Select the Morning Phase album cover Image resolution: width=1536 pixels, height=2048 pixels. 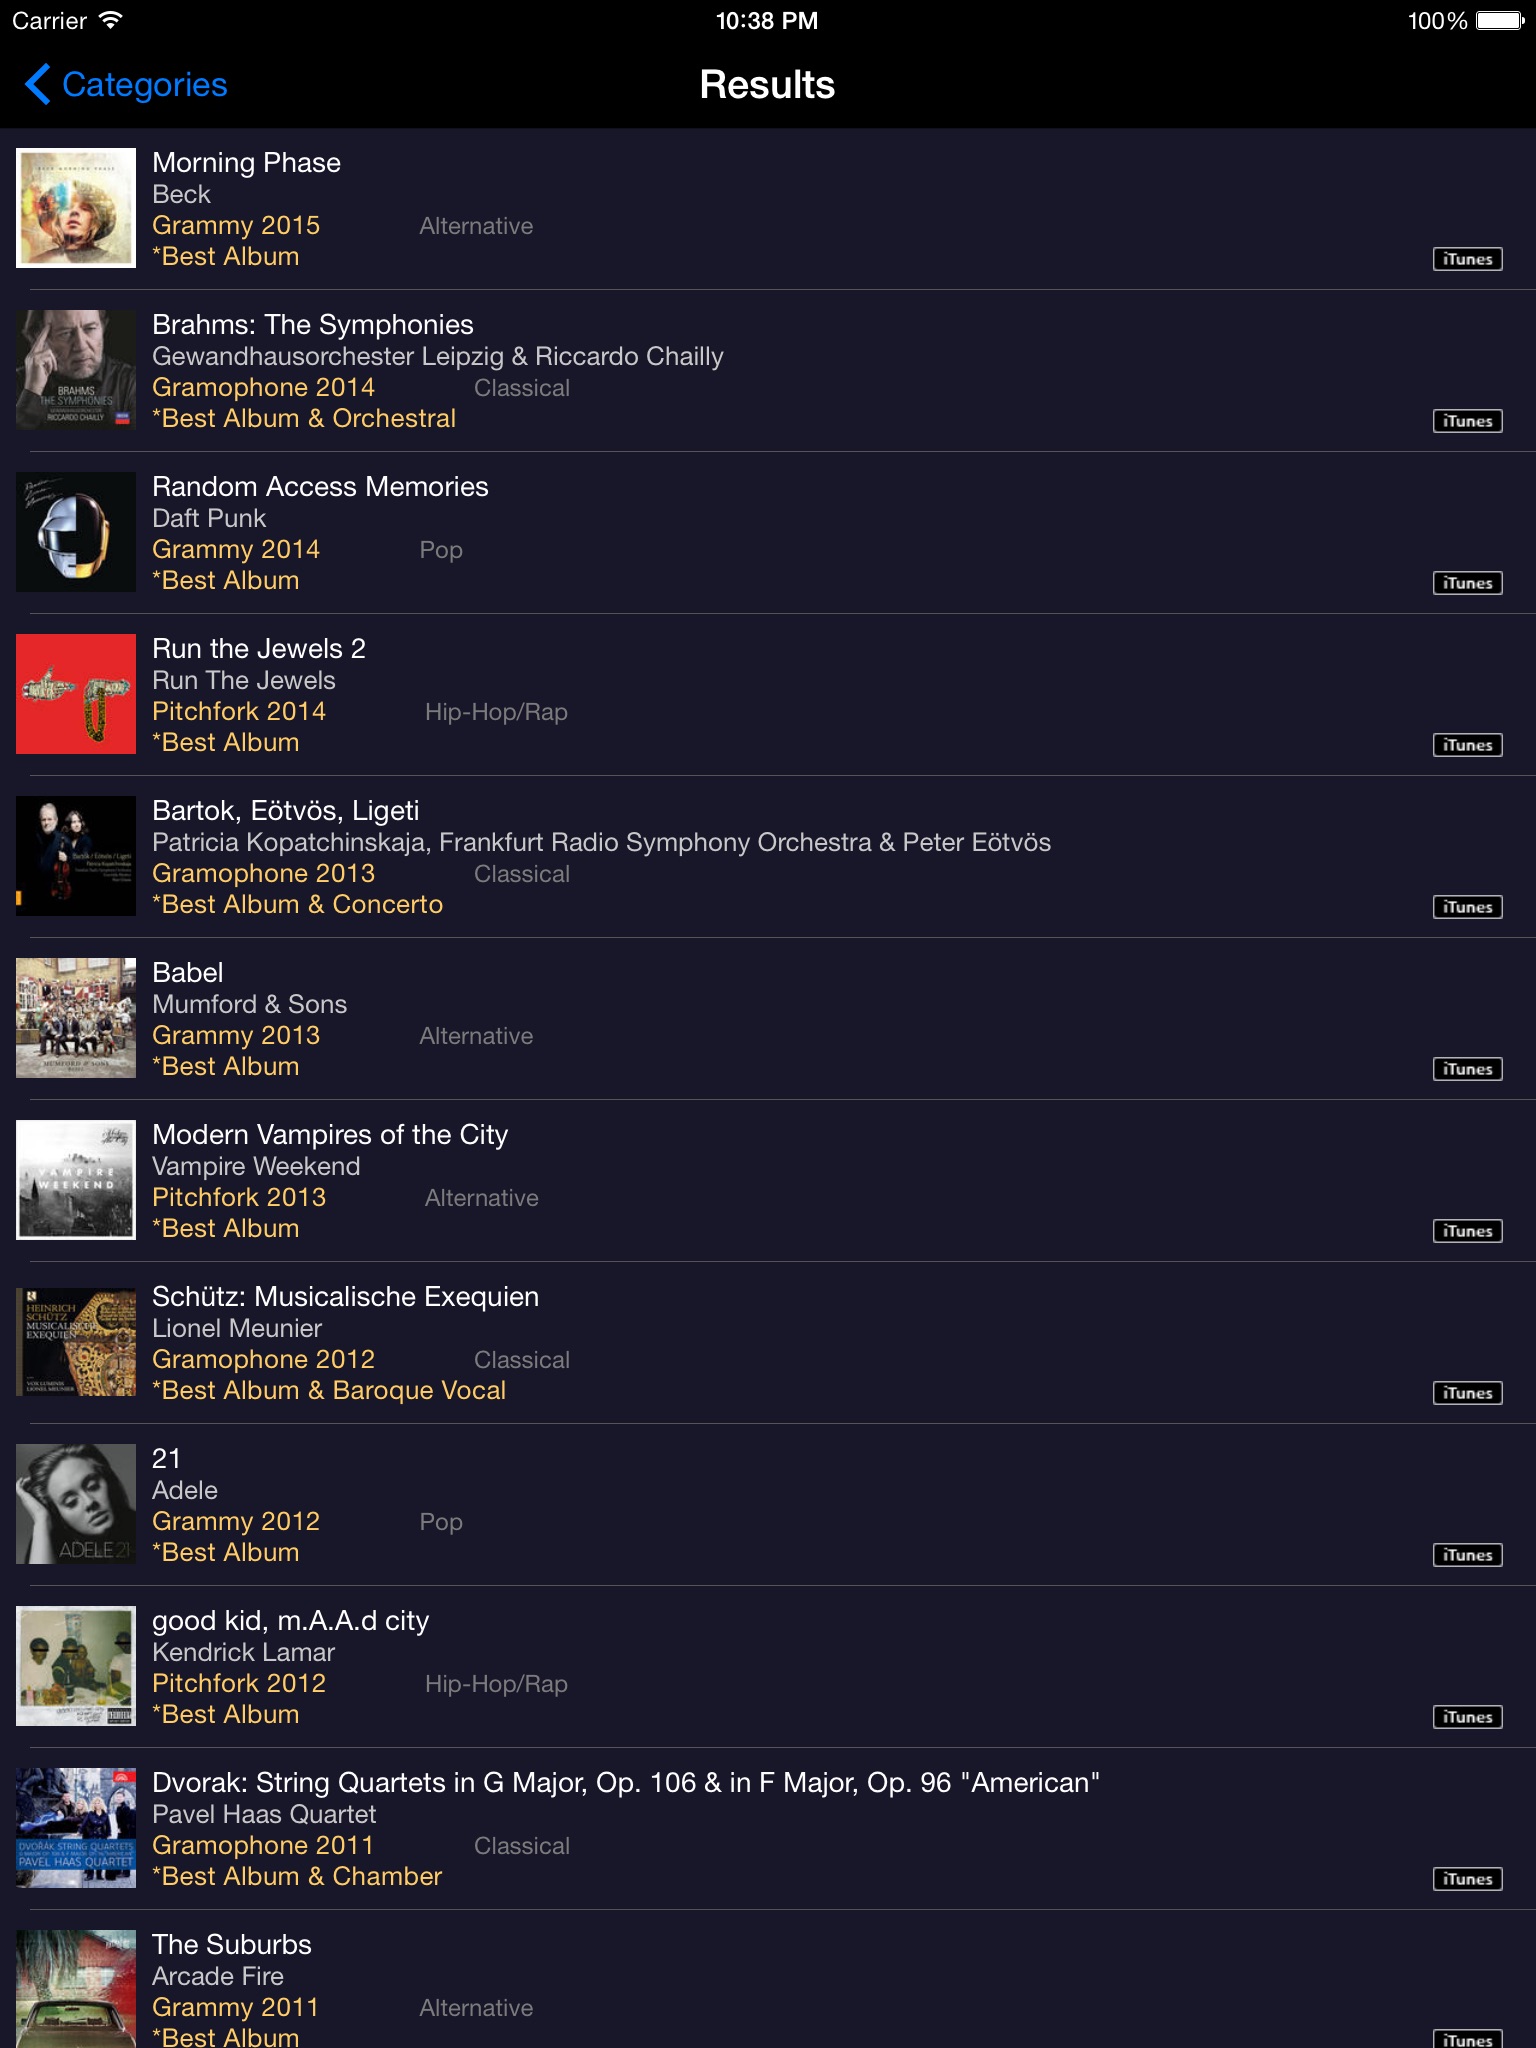76,208
